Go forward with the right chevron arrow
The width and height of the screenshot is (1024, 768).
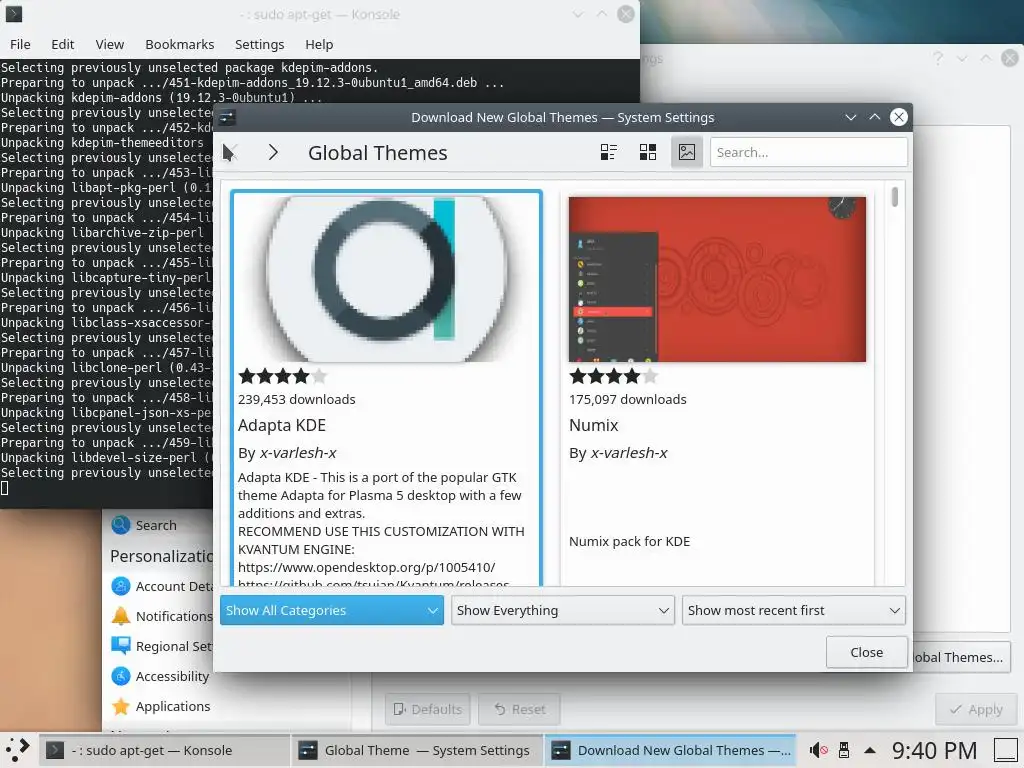(x=273, y=152)
